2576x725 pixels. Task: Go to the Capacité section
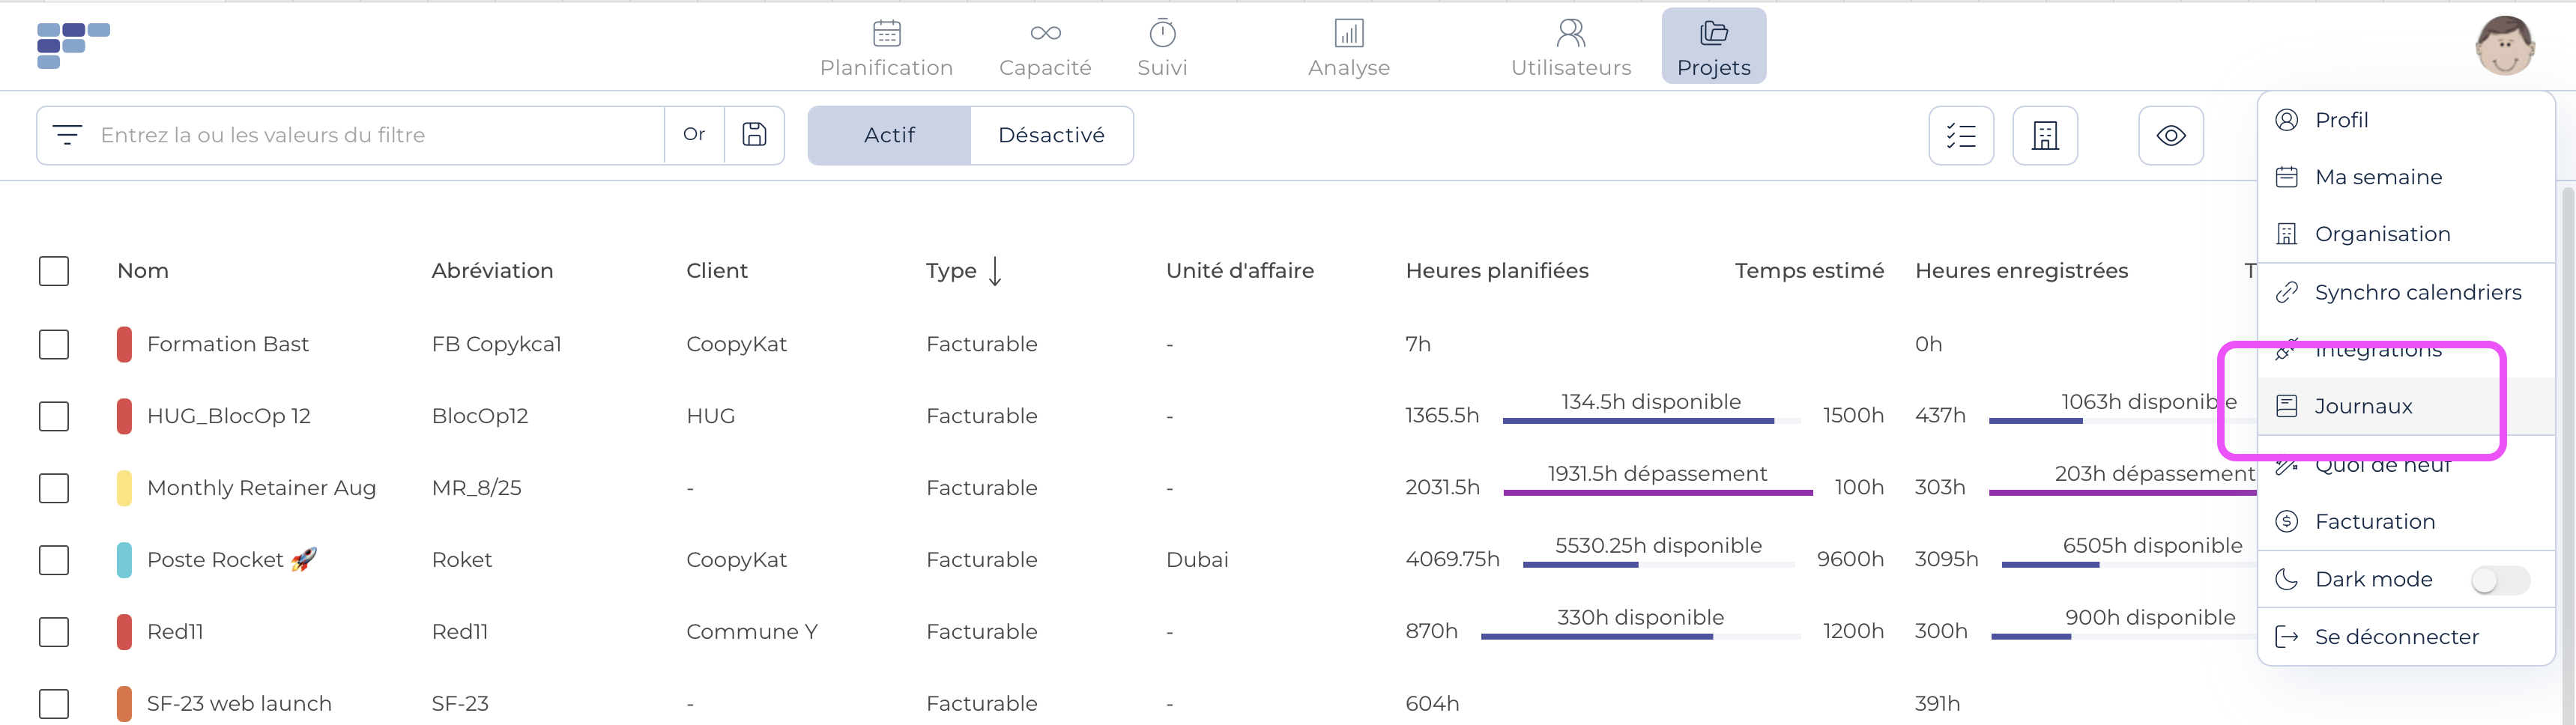(1045, 47)
